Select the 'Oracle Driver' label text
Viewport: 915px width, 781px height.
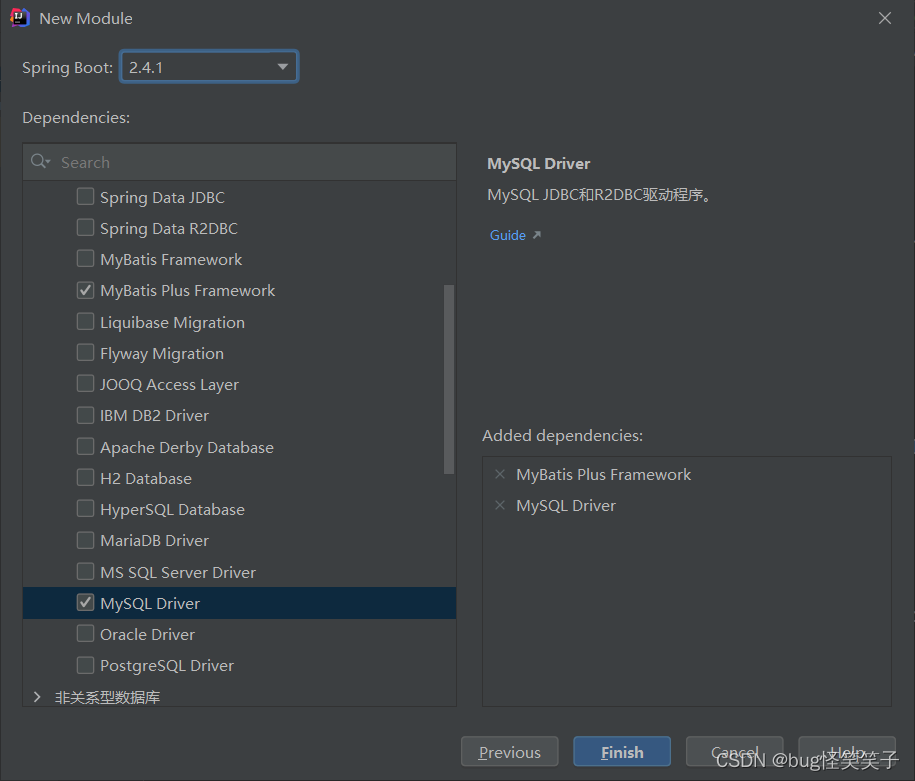coord(147,634)
